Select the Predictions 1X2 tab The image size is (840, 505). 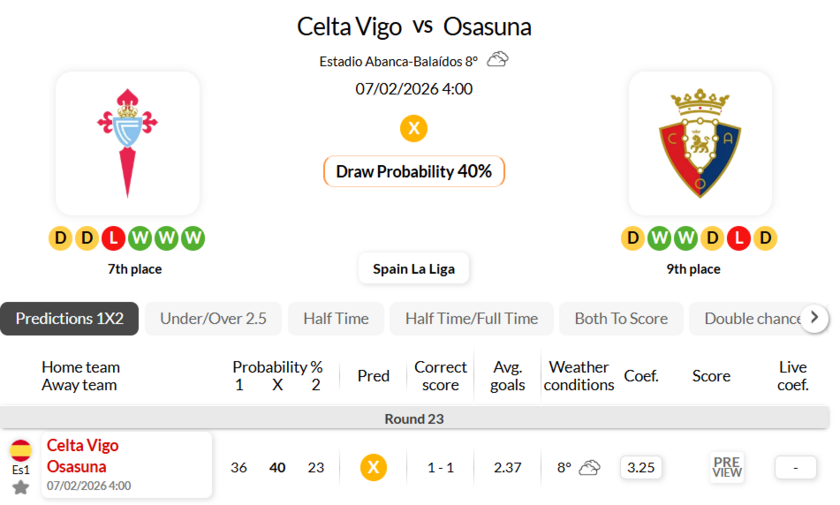70,318
